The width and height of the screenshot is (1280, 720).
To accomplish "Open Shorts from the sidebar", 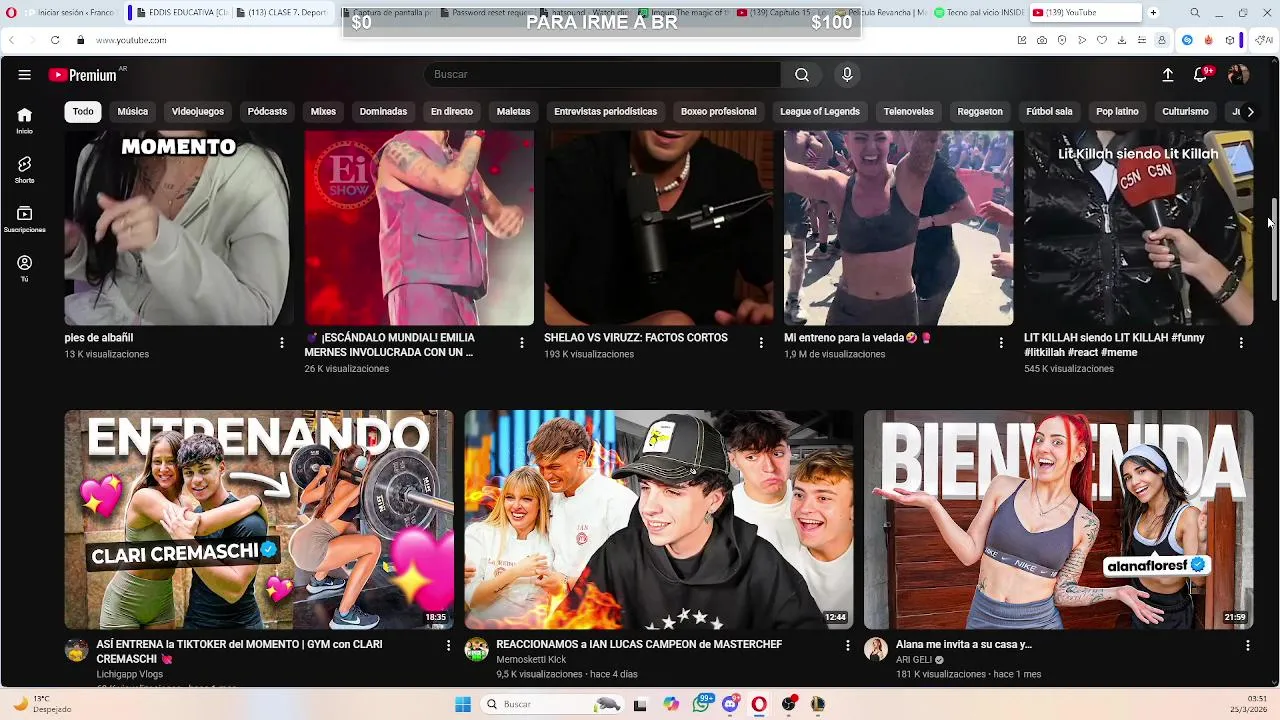I will 24,169.
